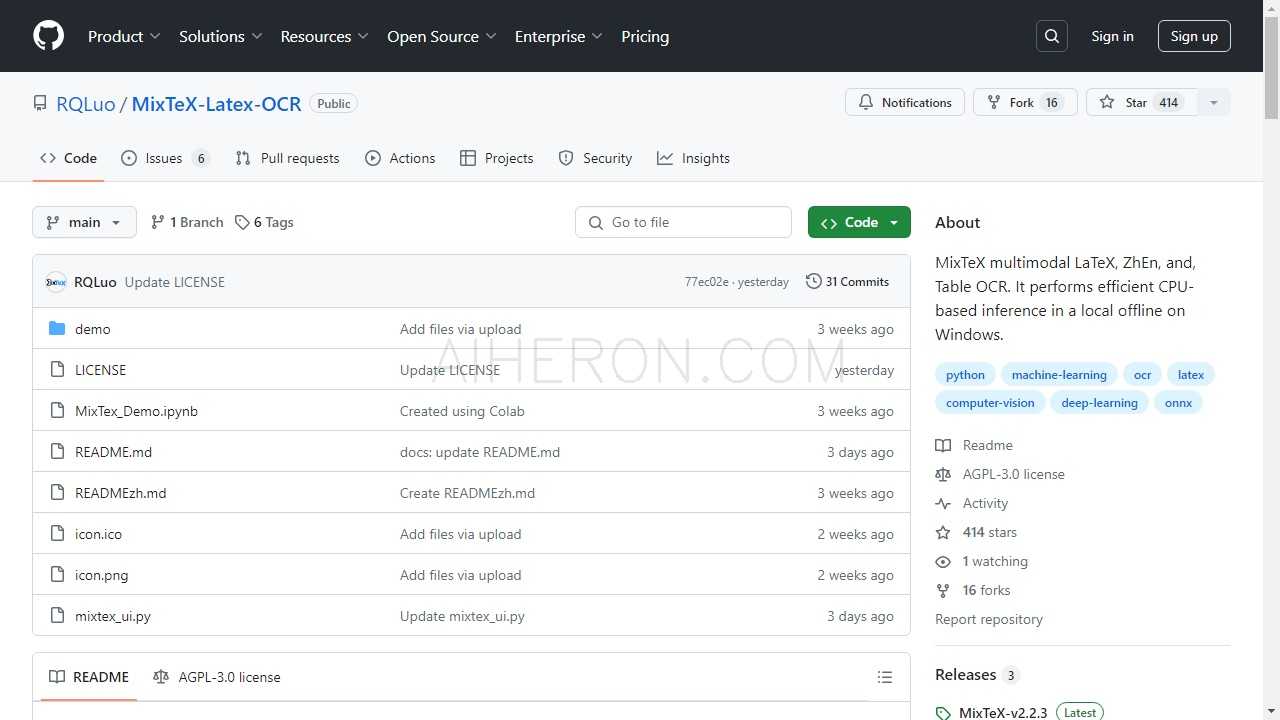This screenshot has height=720, width=1280.
Task: Click the README.md file icon
Action: (x=57, y=452)
